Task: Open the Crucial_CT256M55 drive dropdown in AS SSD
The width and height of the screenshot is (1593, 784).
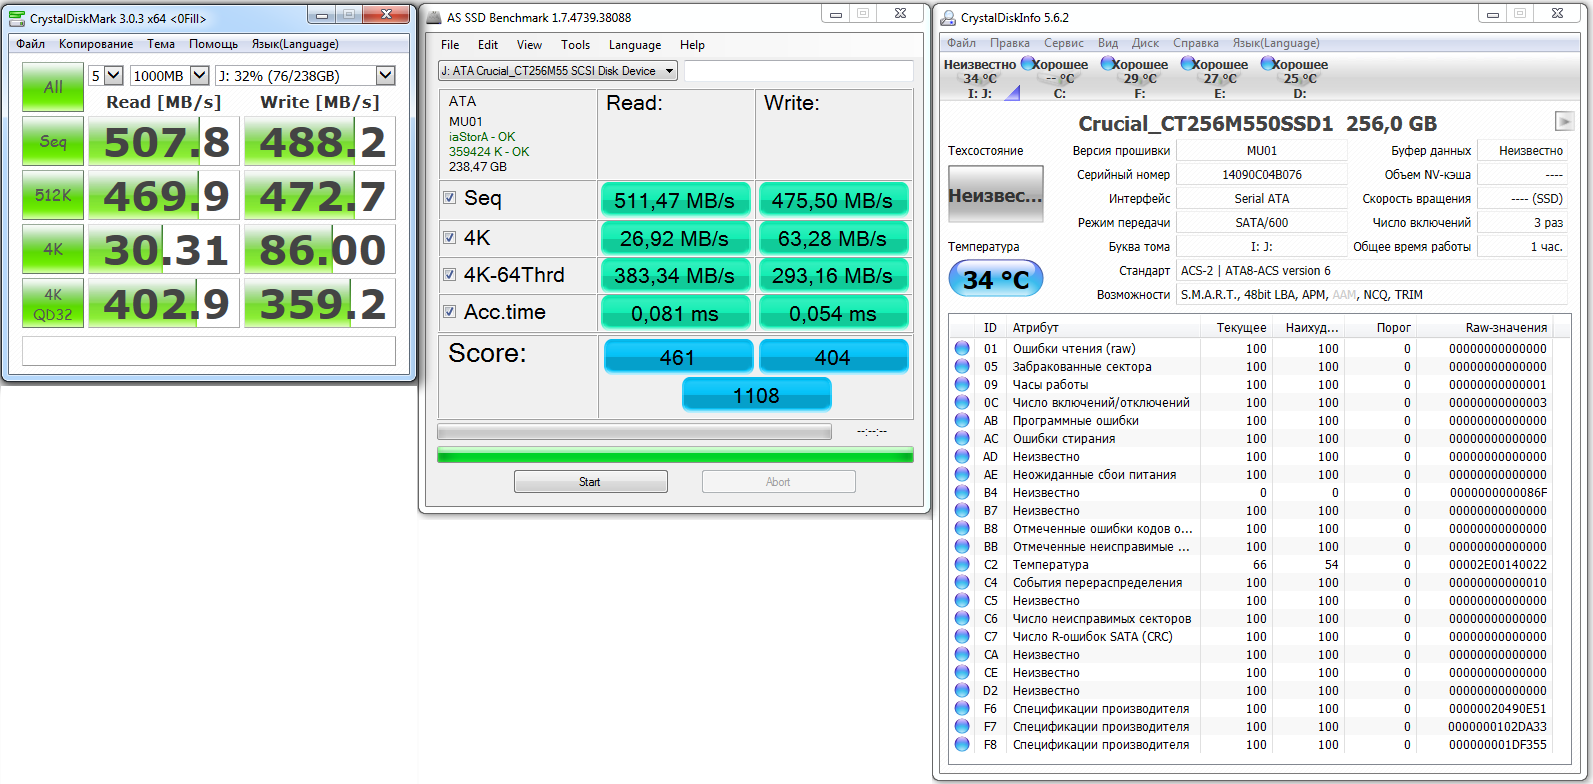Action: click(558, 71)
